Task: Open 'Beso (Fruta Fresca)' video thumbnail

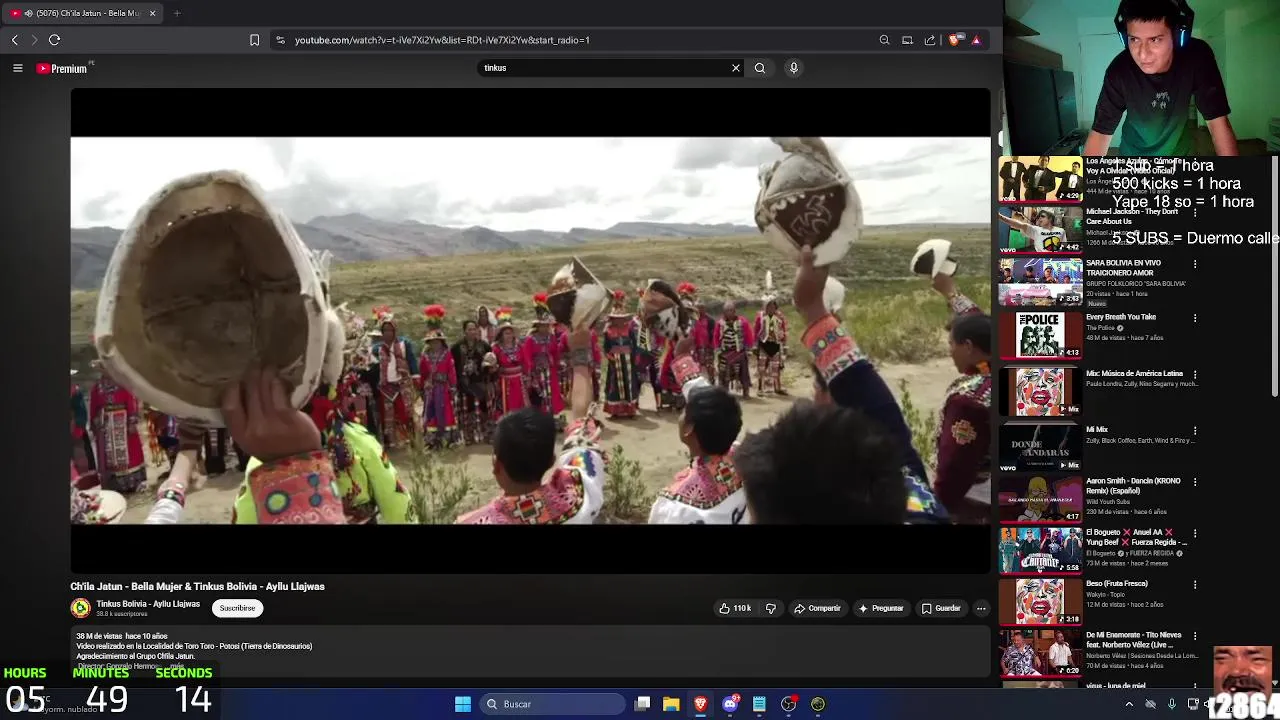Action: coord(1040,601)
